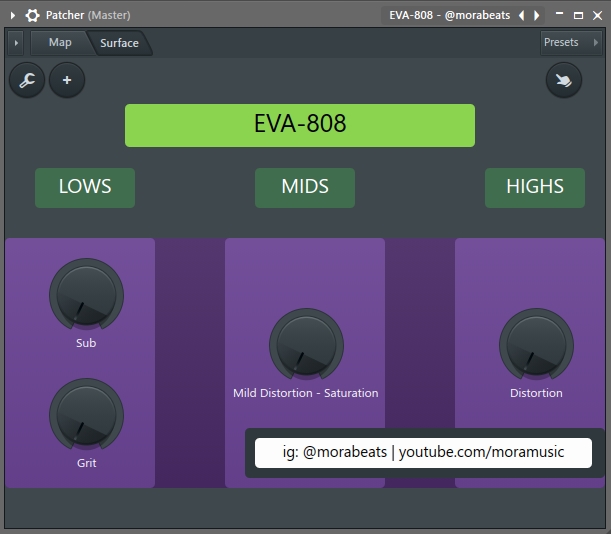Open plugin menu arrow in title bar
The width and height of the screenshot is (611, 534).
[x=12, y=15]
